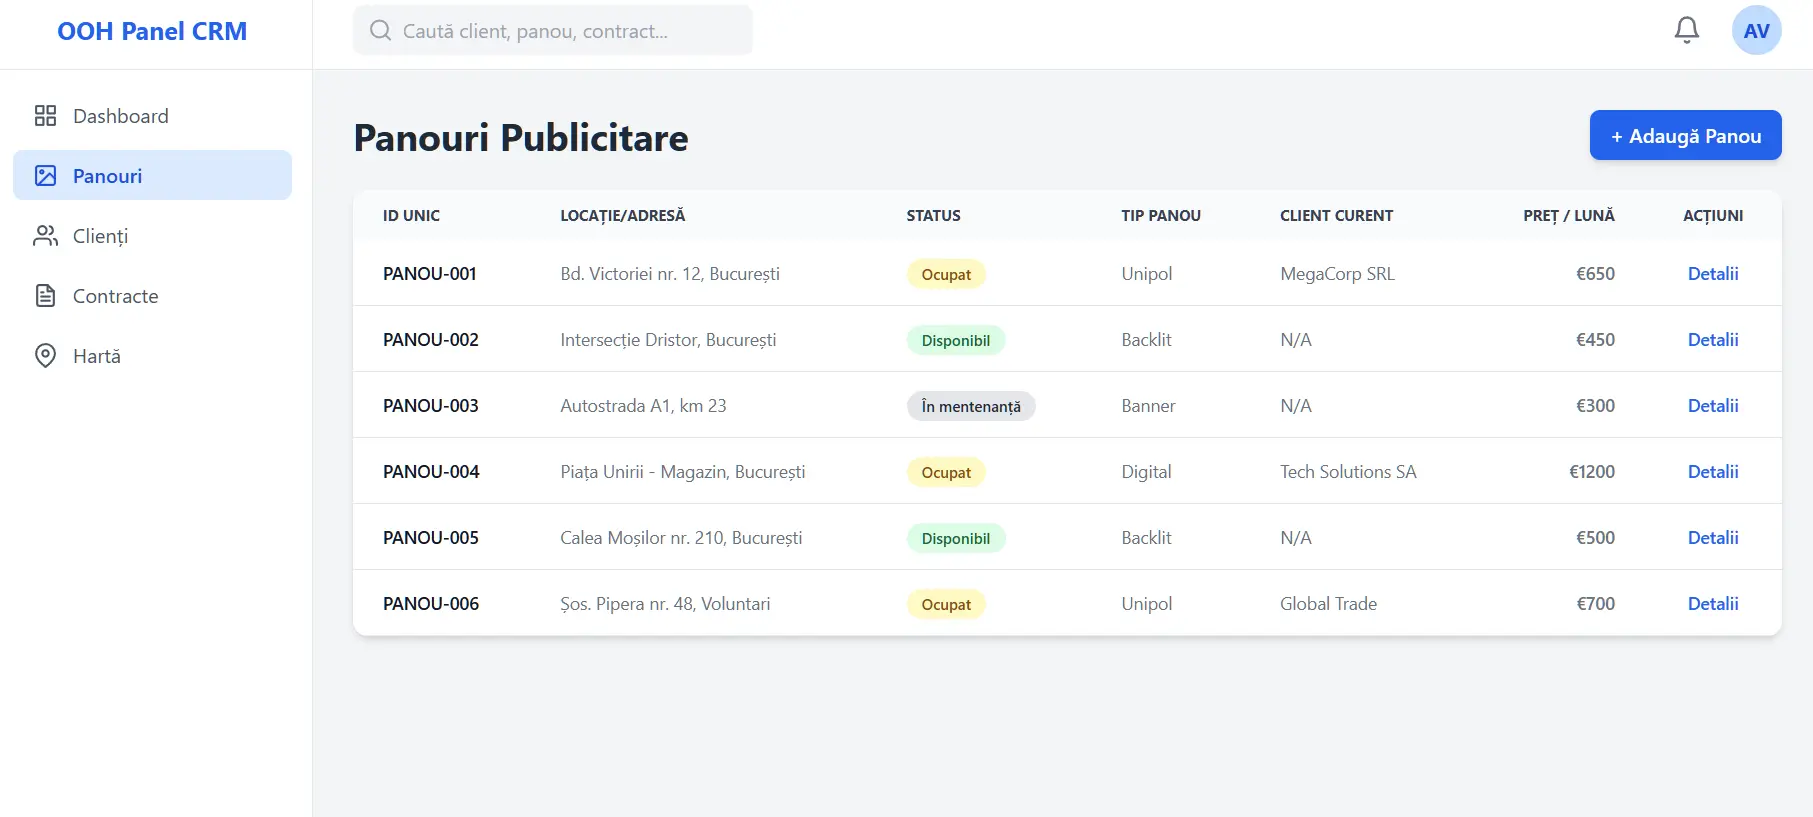Viewport: 1813px width, 817px height.
Task: Click the Ocupat badge for PANOU-006
Action: 946,604
